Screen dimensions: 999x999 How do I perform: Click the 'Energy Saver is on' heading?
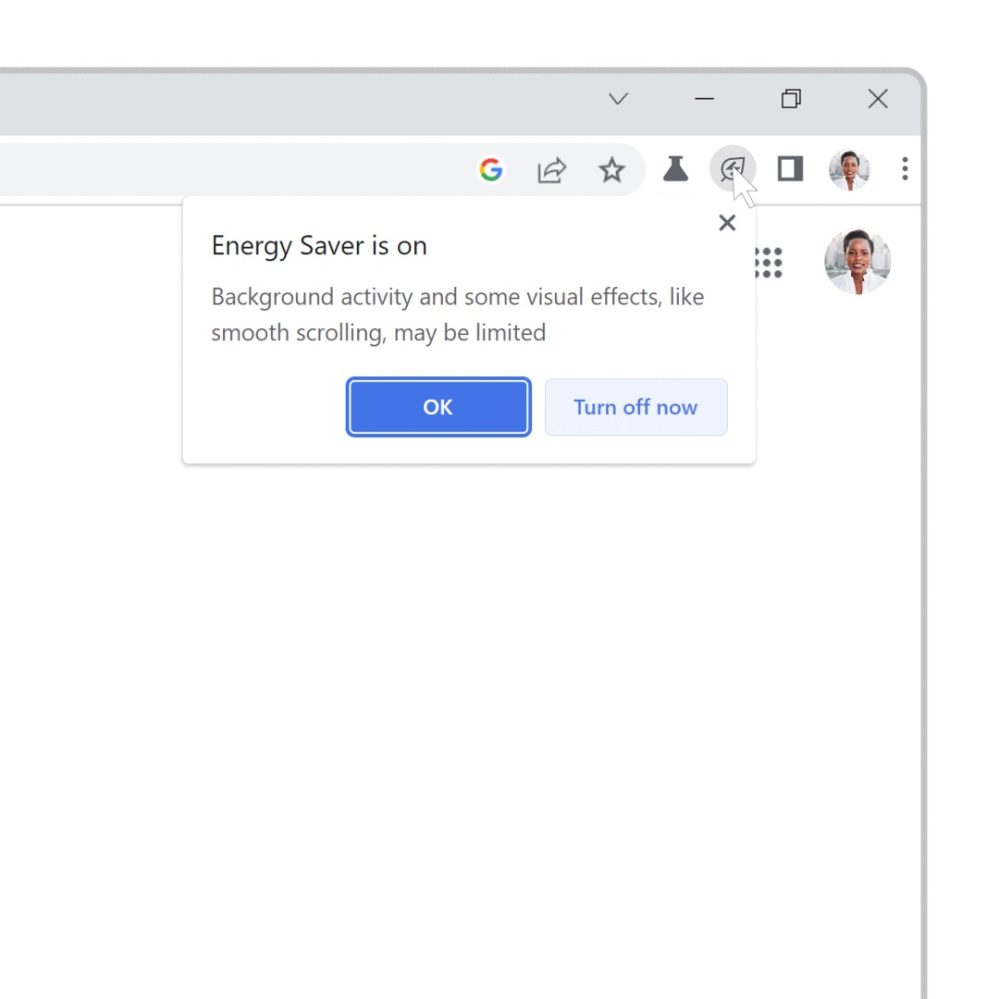[x=319, y=246]
